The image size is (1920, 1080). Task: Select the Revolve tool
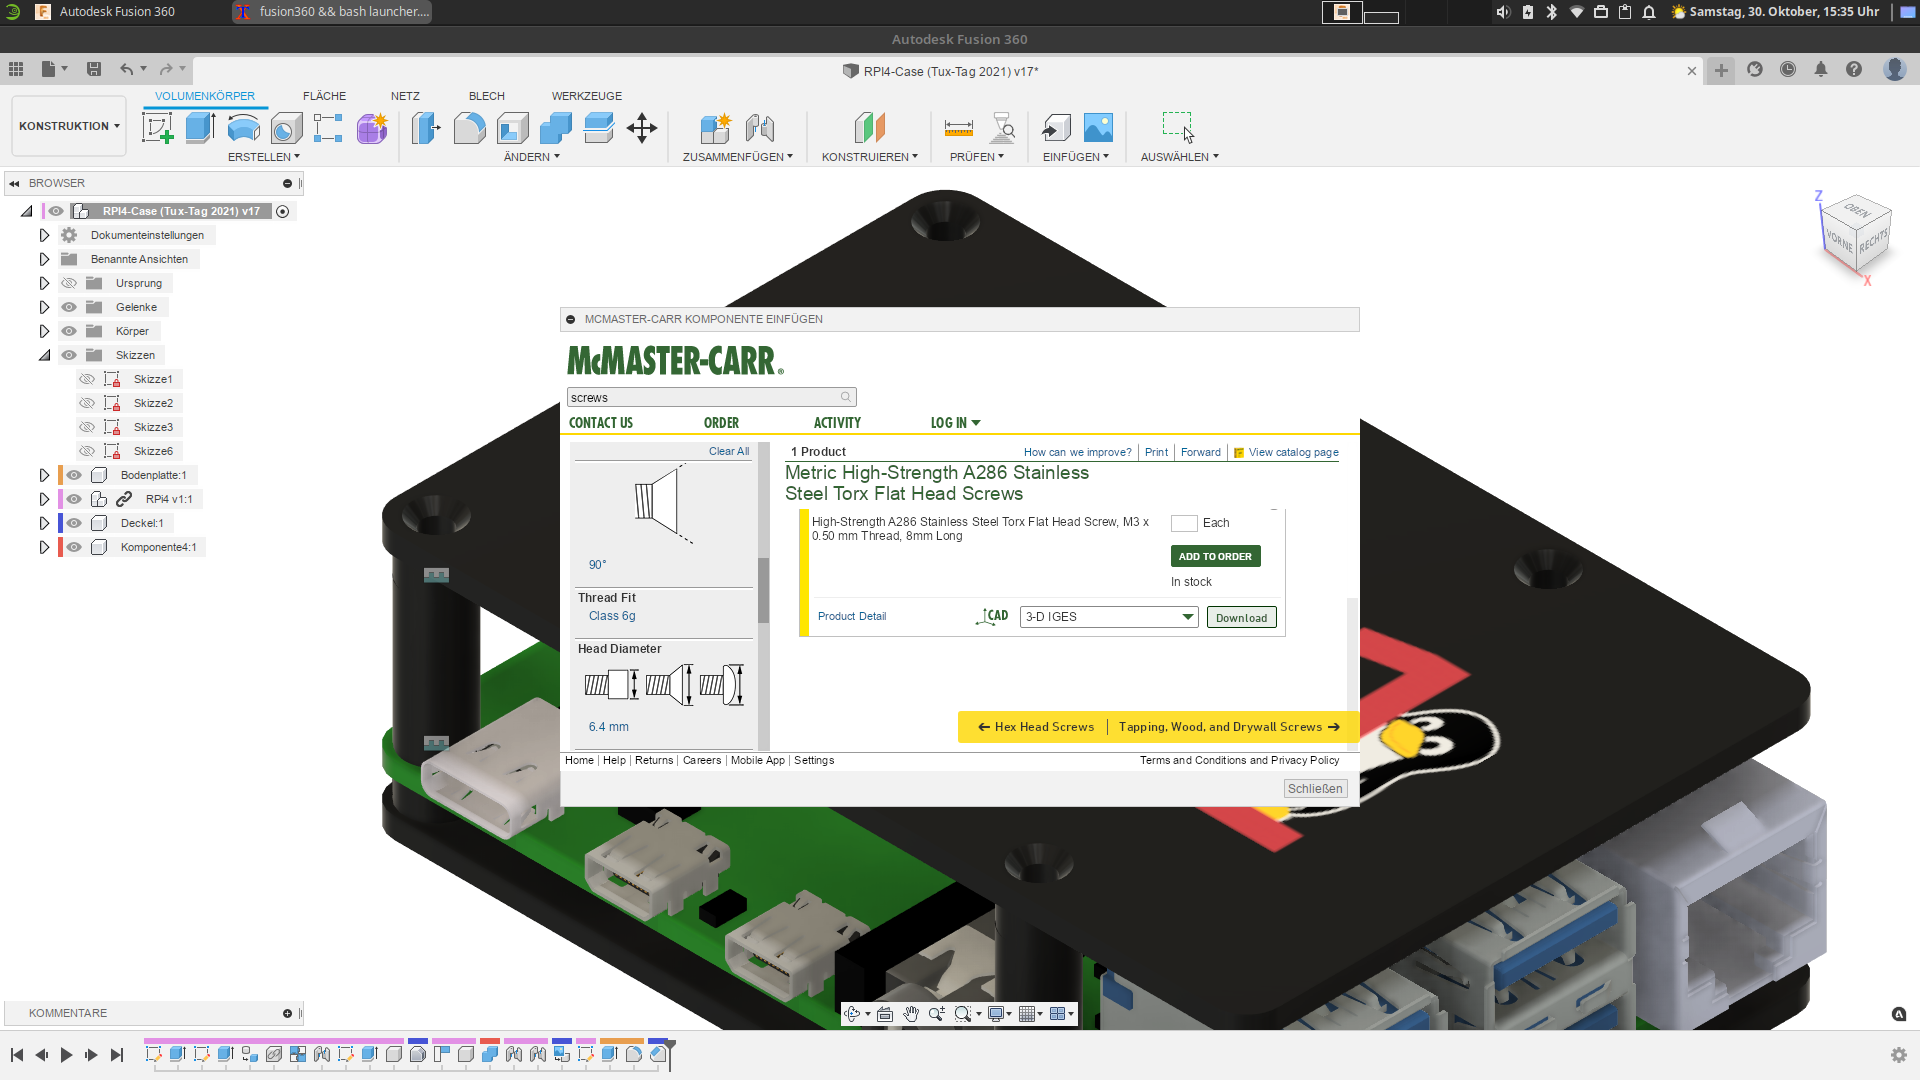click(244, 128)
